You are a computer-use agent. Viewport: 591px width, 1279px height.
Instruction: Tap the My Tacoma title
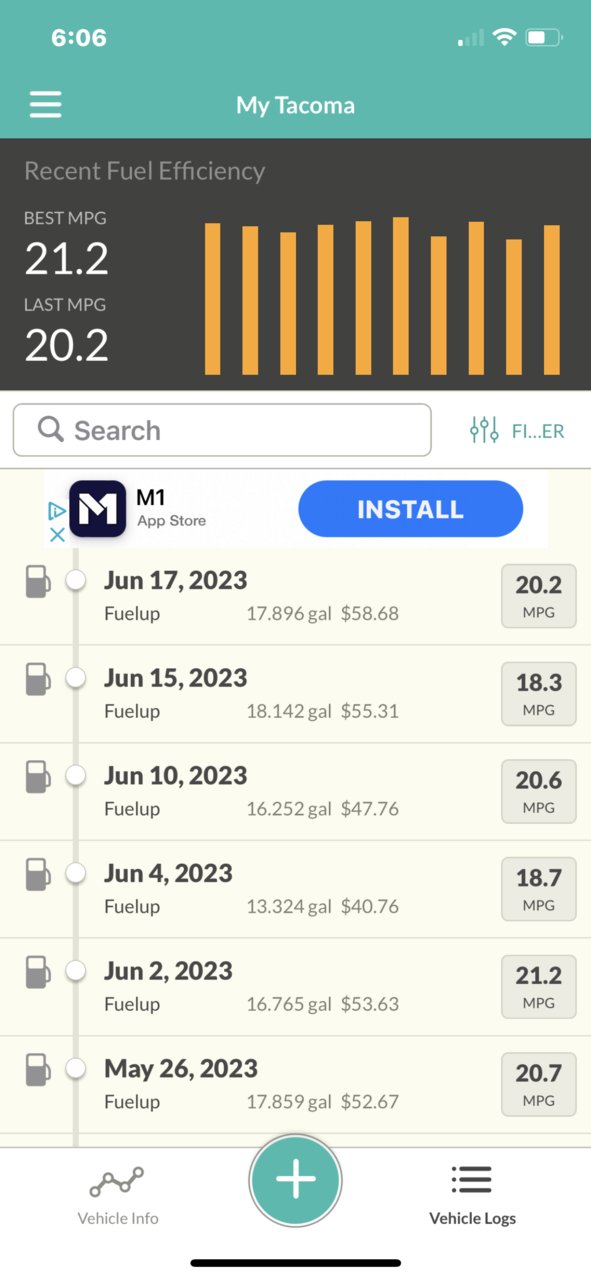[x=295, y=105]
